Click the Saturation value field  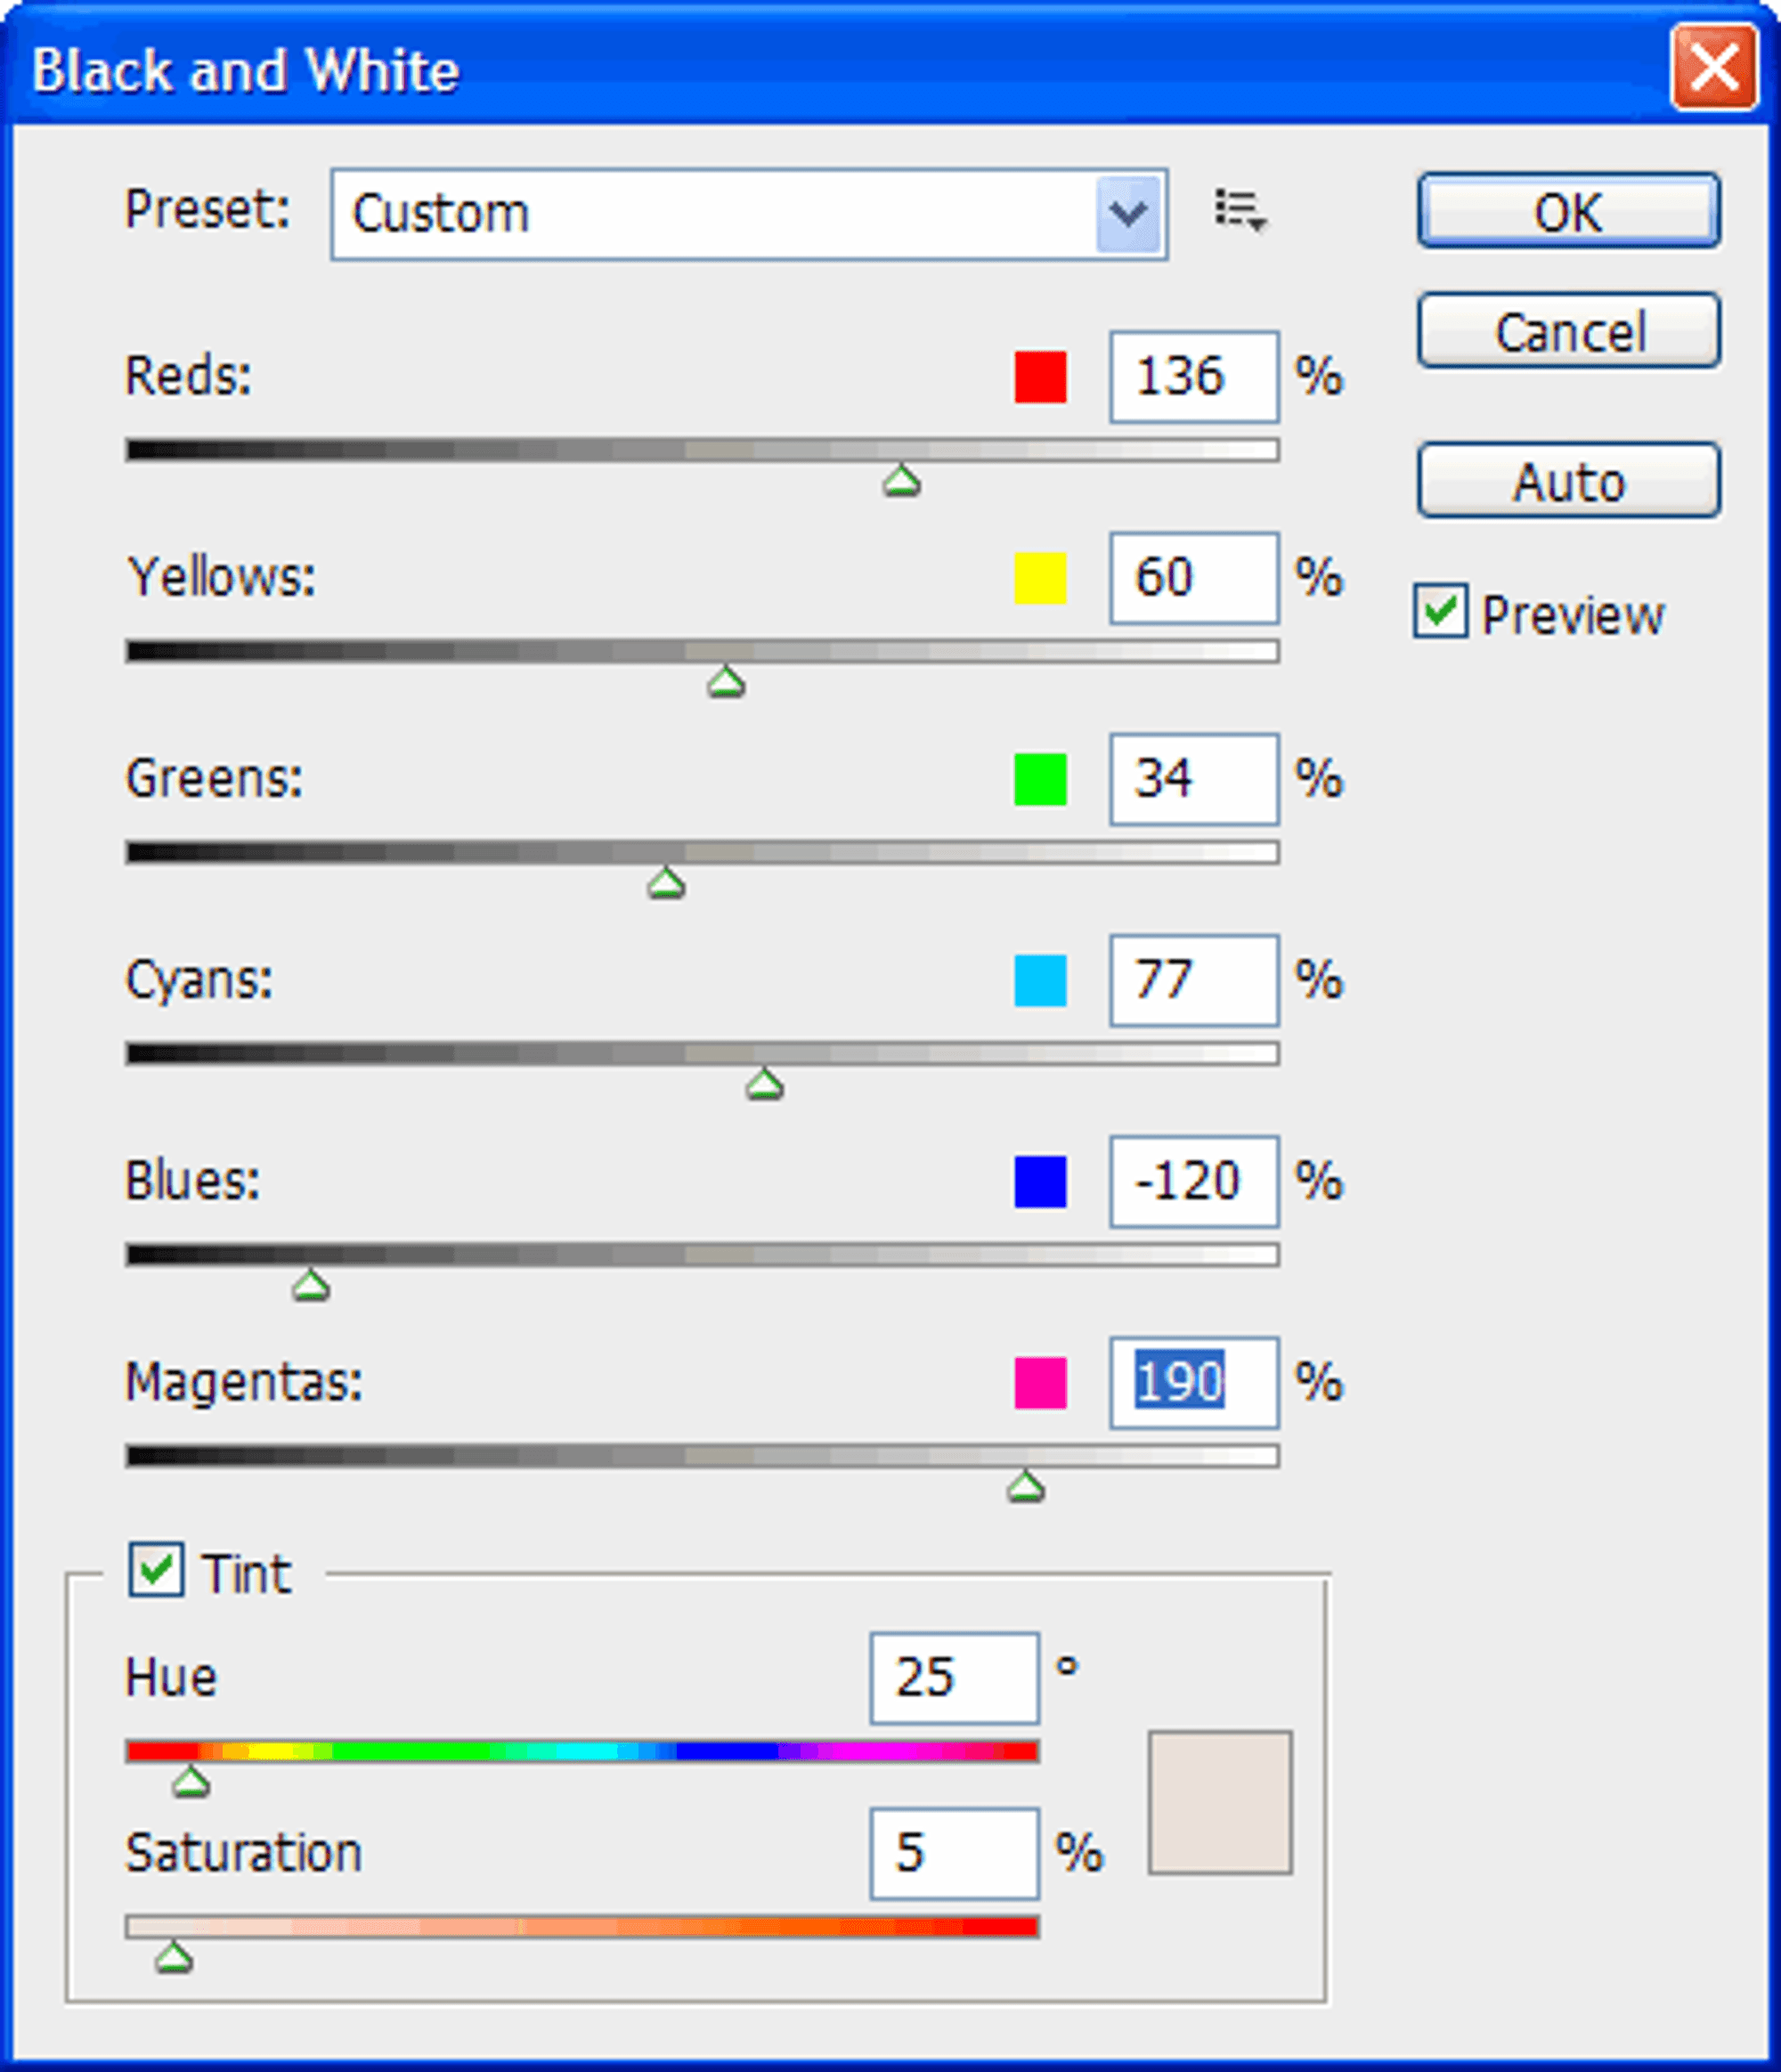pos(954,1853)
